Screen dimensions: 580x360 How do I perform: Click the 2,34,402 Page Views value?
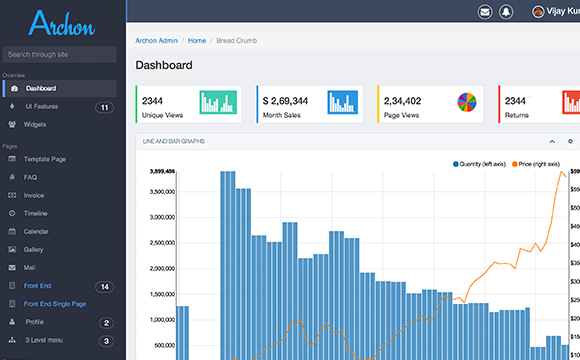point(402,101)
